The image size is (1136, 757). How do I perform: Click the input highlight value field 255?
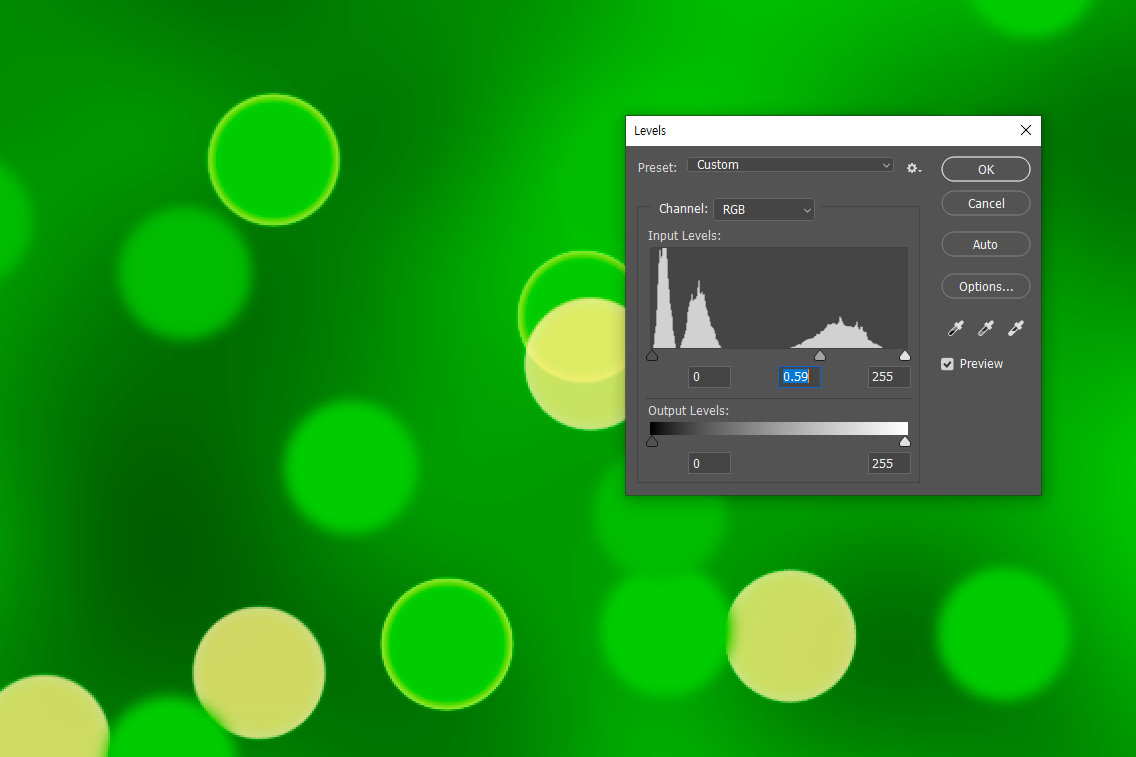pos(889,377)
